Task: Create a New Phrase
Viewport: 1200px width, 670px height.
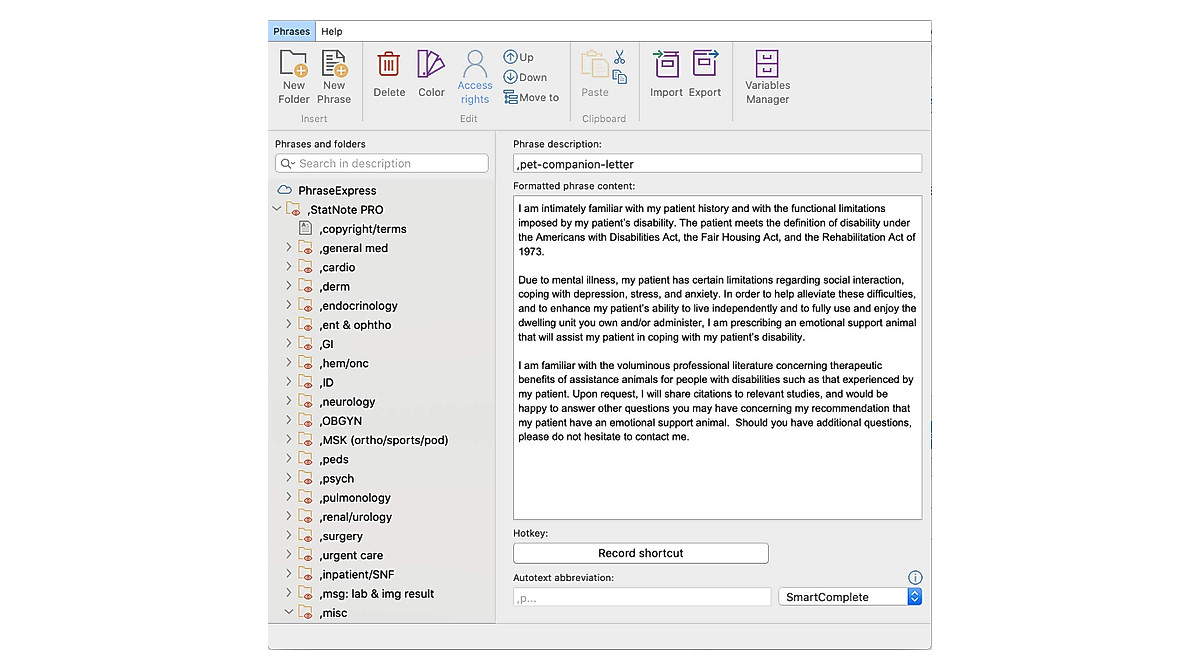Action: [x=334, y=75]
